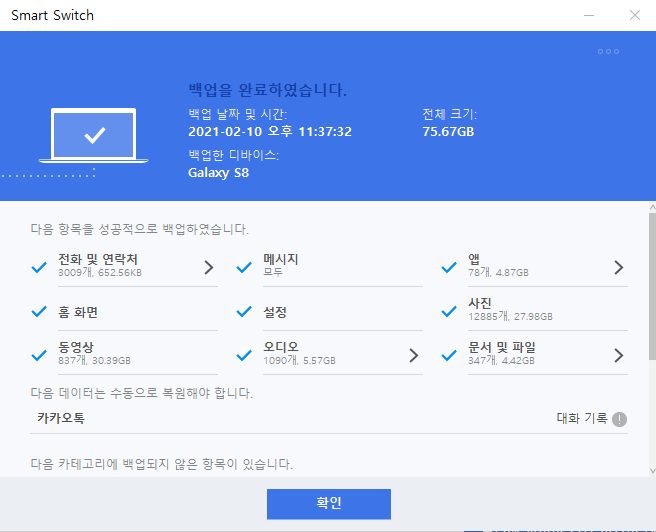Click the 백업을 완료하였습니다. heading
The image size is (656, 532).
pos(268,90)
